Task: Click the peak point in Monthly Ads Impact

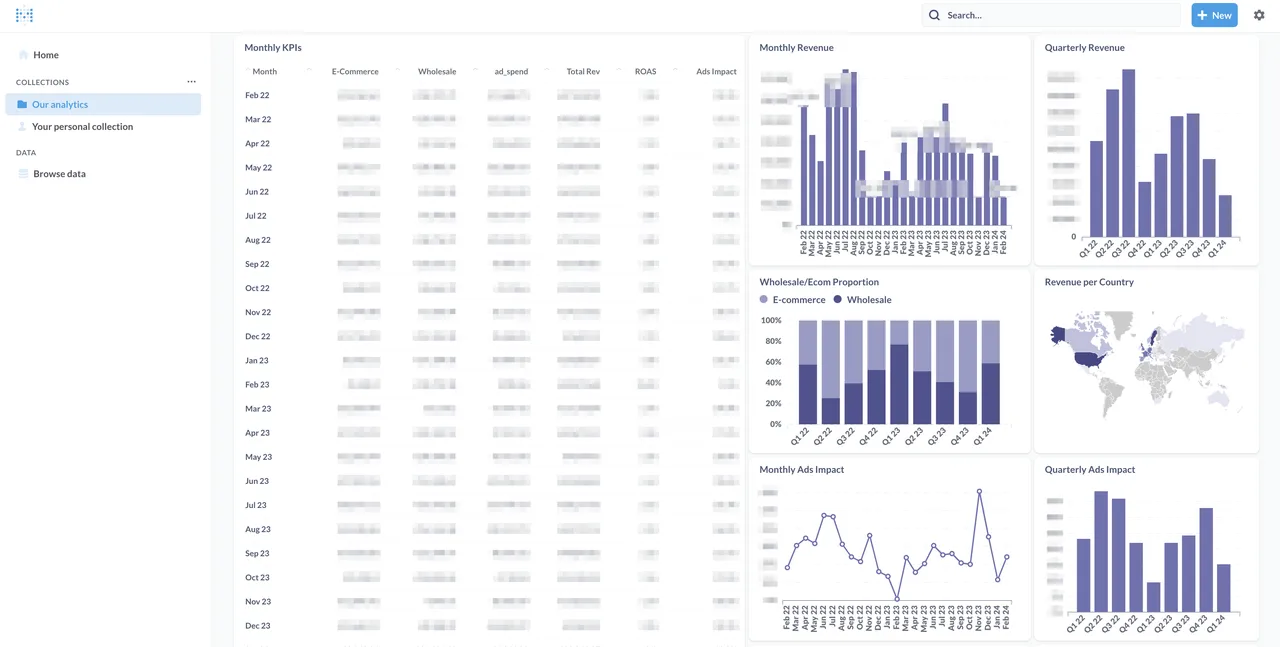Action: [979, 490]
